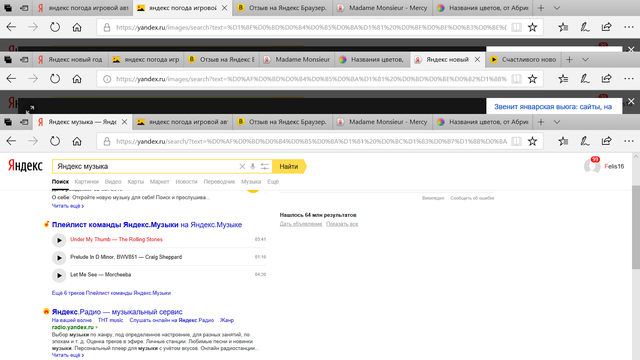640x360 pixels.
Task: Switch to Яндекс новый год tab in the middle window
Action: (71, 60)
